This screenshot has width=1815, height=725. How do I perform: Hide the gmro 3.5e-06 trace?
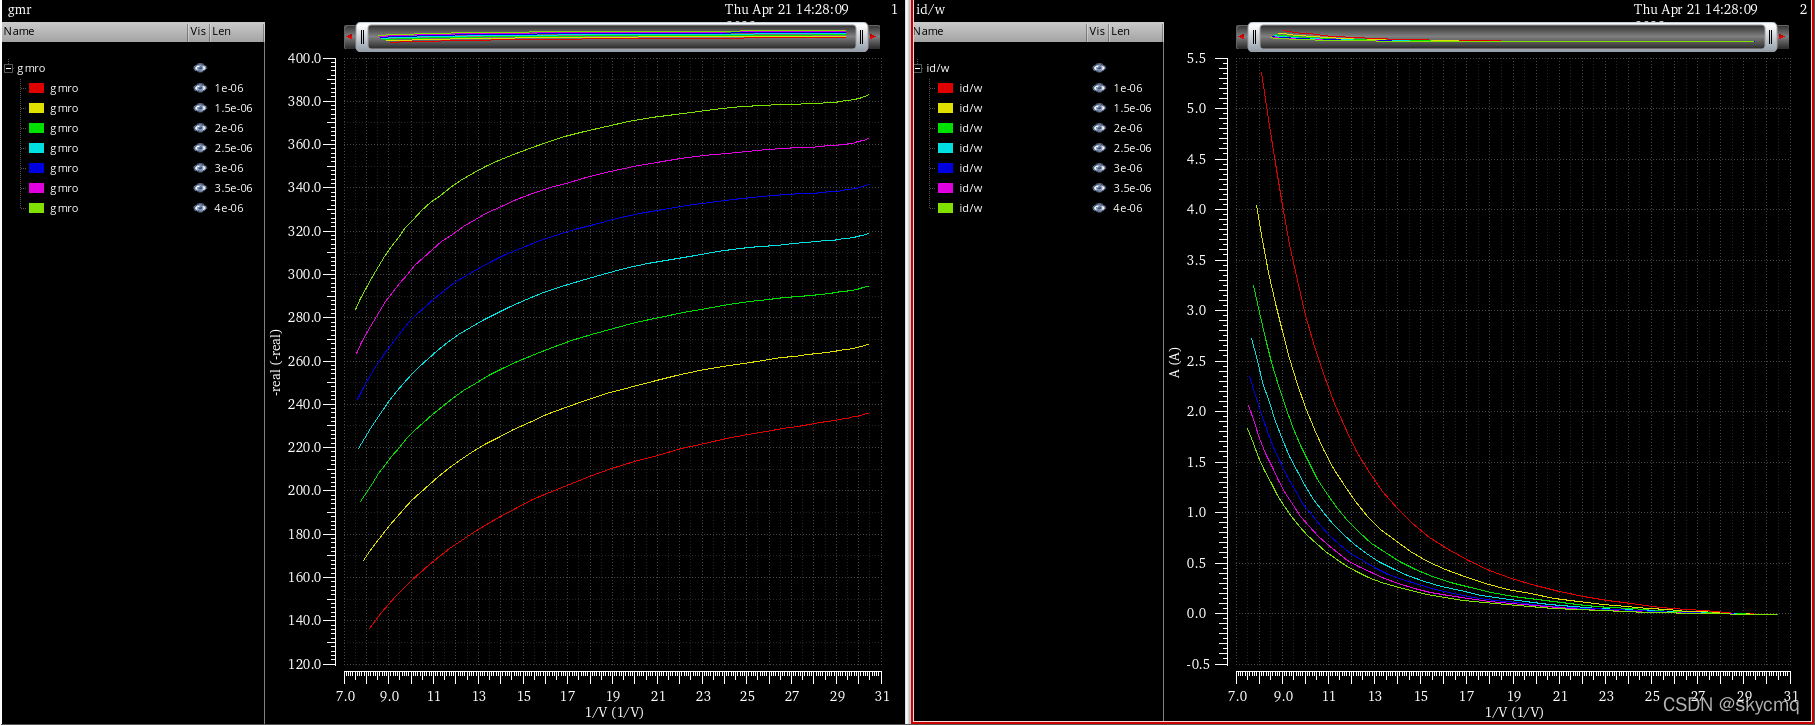(200, 188)
